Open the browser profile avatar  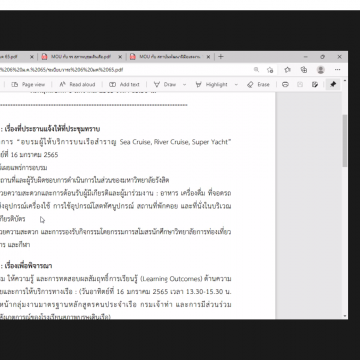pyautogui.click(x=321, y=70)
